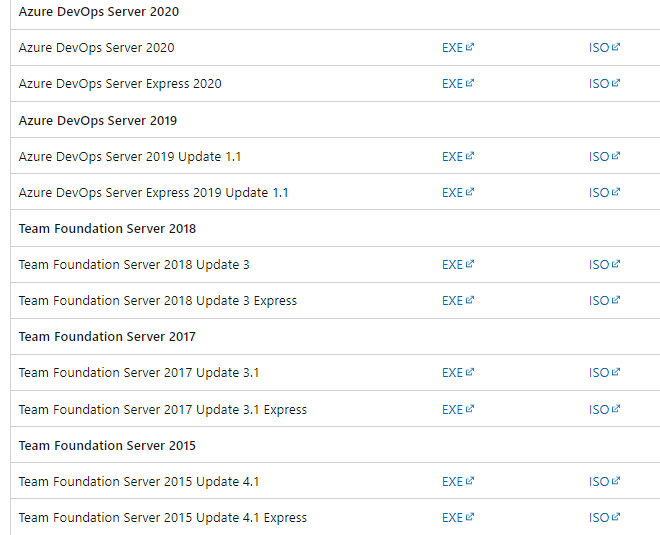Download Team Foundation Server 2018 Update 3 ISO

click(x=604, y=264)
